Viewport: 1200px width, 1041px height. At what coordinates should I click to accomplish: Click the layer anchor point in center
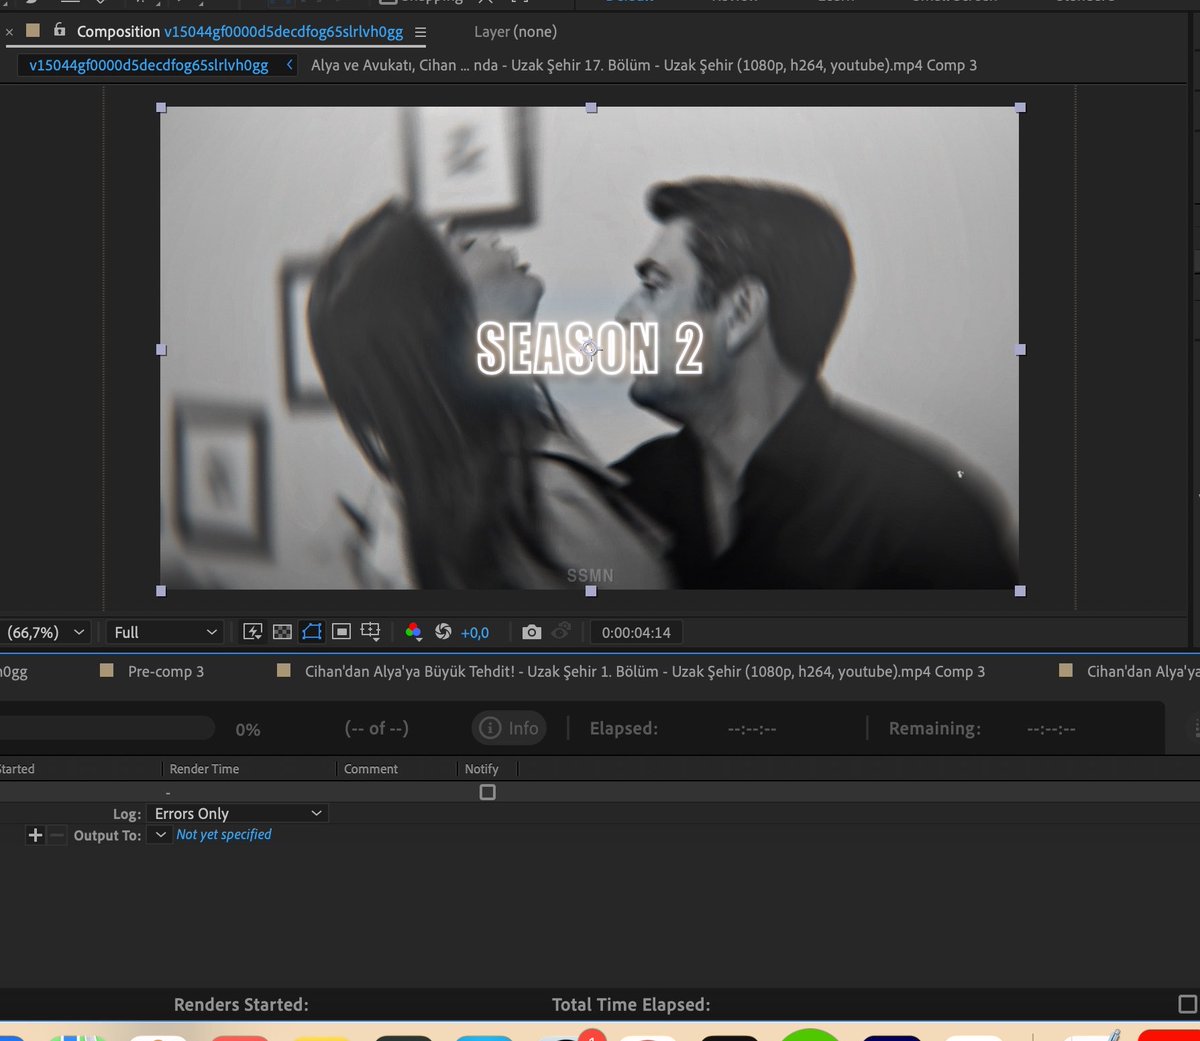click(x=590, y=349)
